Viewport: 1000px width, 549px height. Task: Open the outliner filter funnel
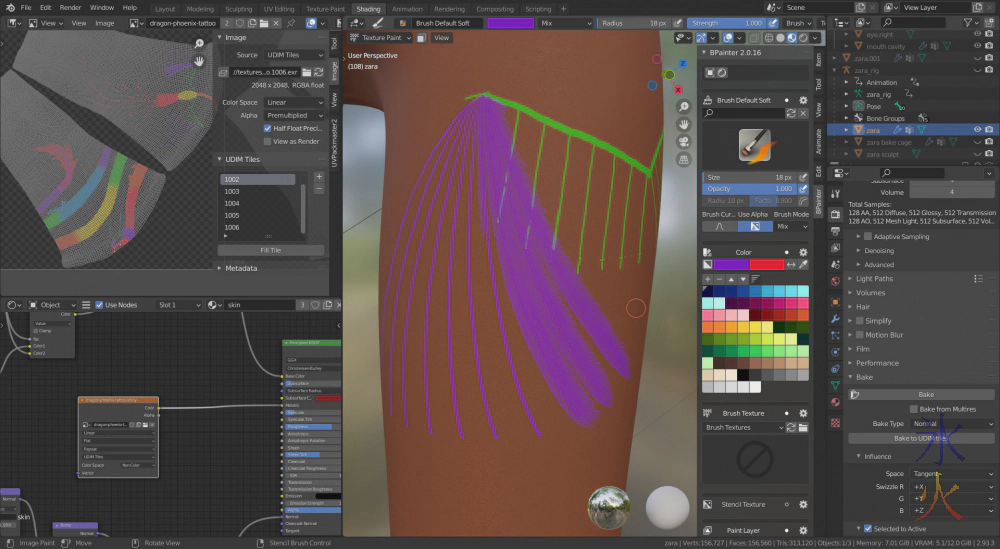968,22
